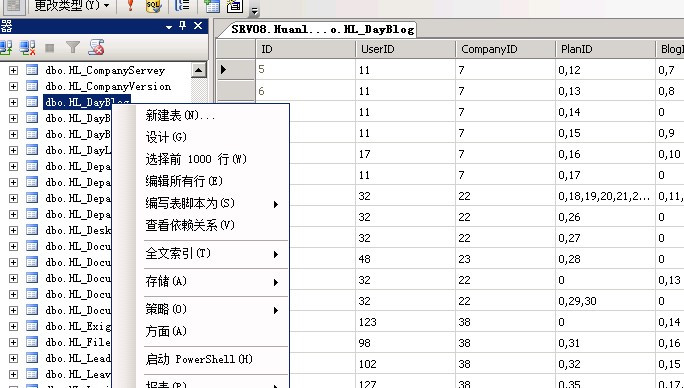The width and height of the screenshot is (684, 388).
Task: Click table icon of dbo.HL_Lead row
Action: click(32, 358)
